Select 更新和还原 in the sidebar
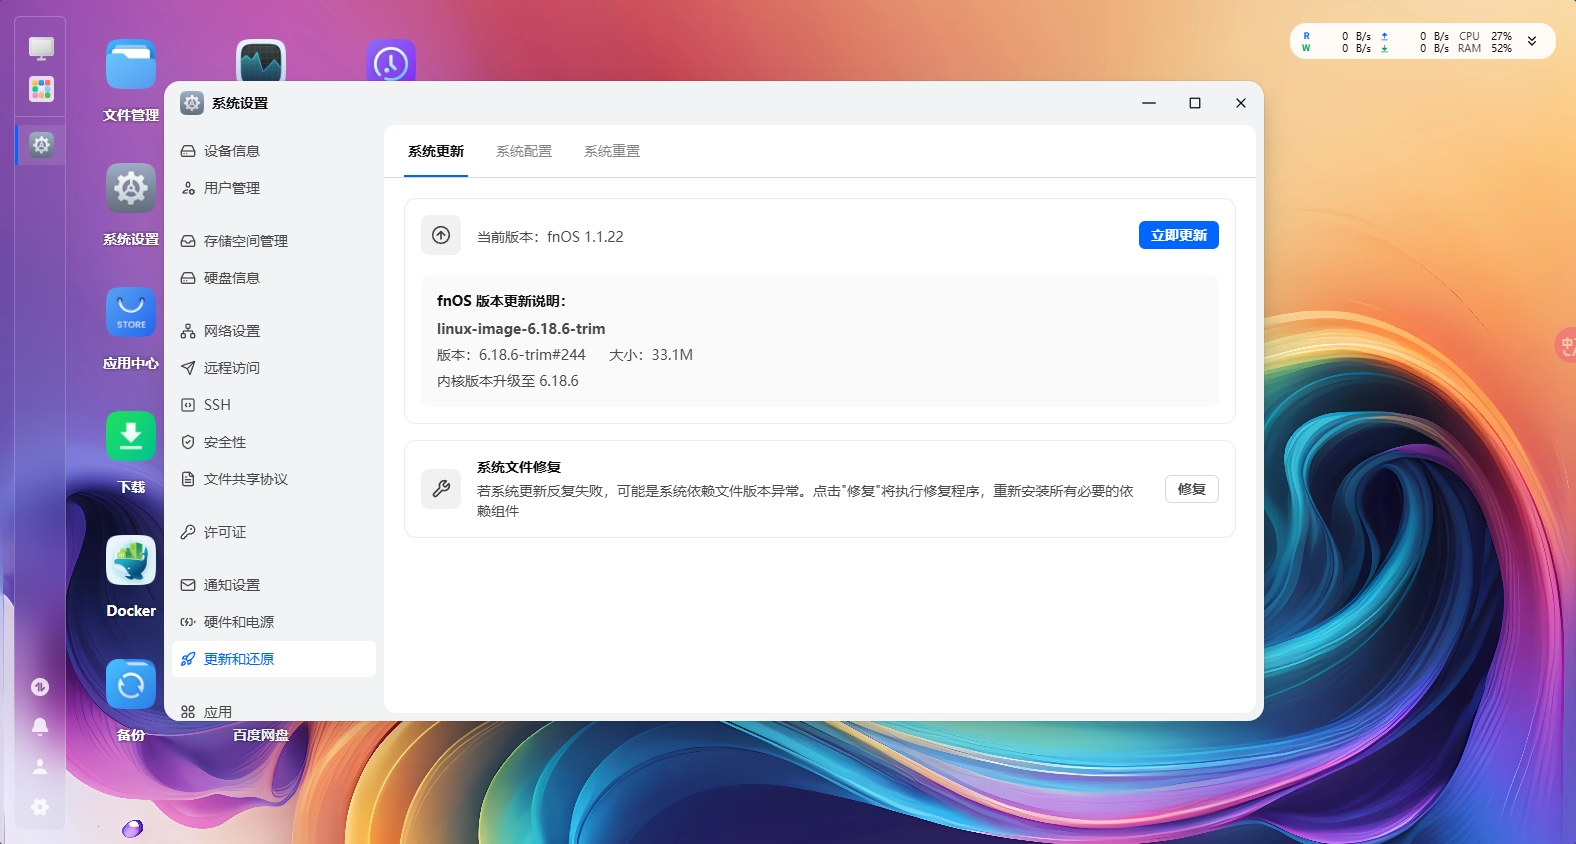The image size is (1576, 844). [274, 659]
